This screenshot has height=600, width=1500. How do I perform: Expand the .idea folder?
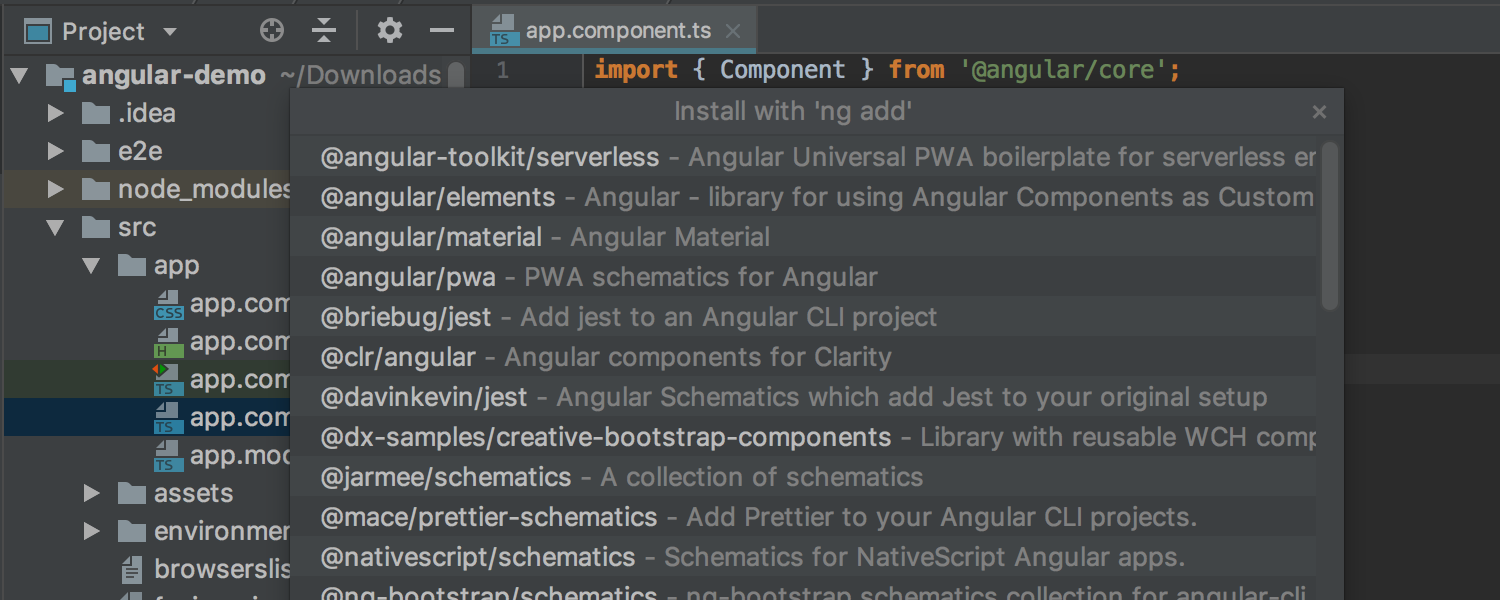click(56, 113)
